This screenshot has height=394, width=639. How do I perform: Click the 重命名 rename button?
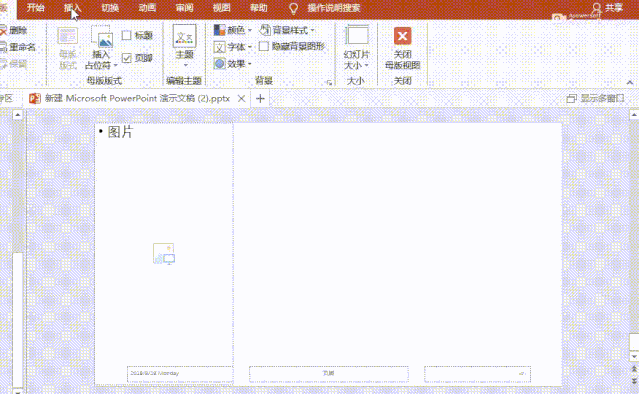[18, 47]
